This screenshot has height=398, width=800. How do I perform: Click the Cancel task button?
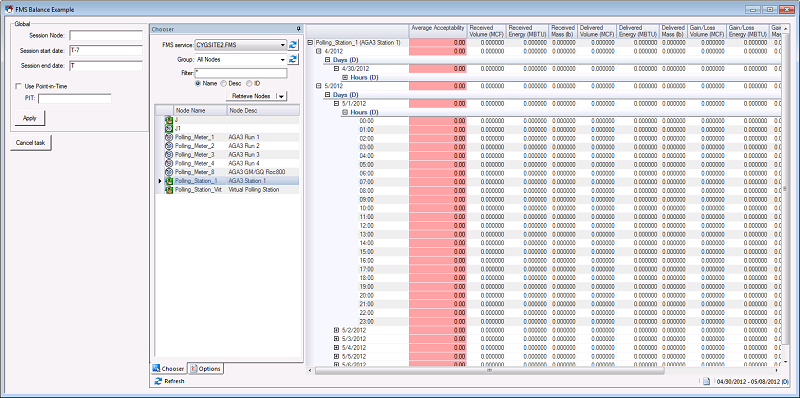31,143
